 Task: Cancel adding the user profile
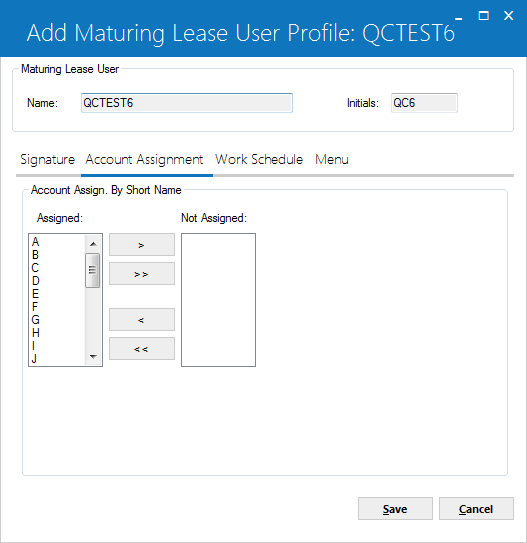pos(476,509)
